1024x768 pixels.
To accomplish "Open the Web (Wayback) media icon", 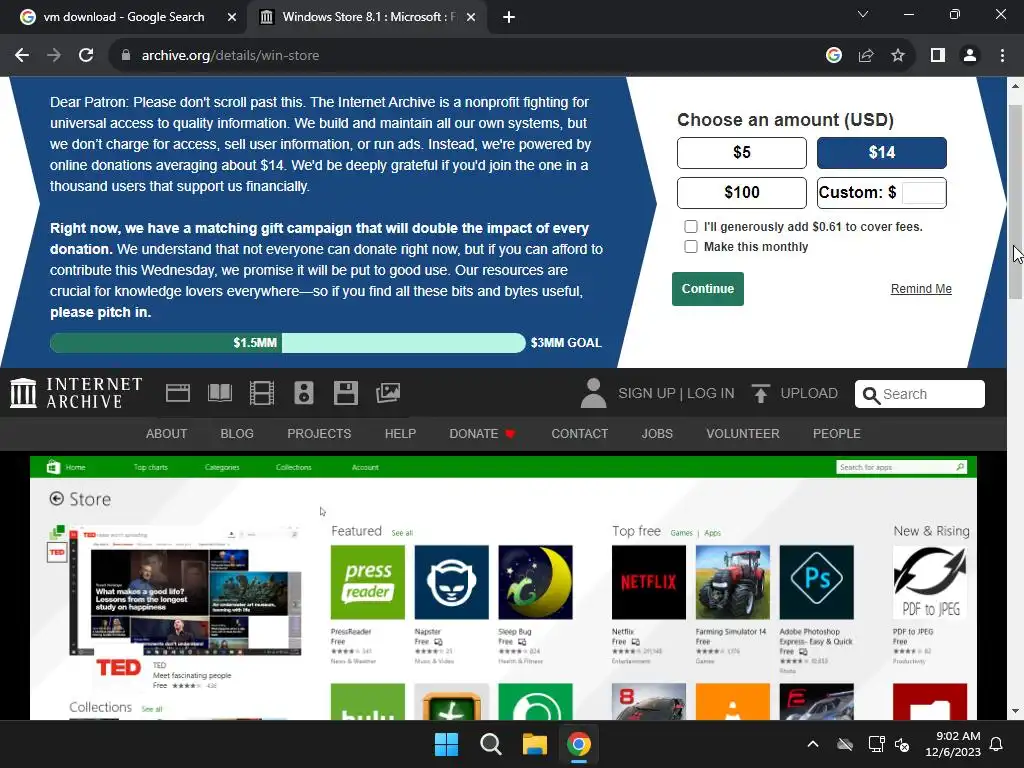I will point(178,393).
